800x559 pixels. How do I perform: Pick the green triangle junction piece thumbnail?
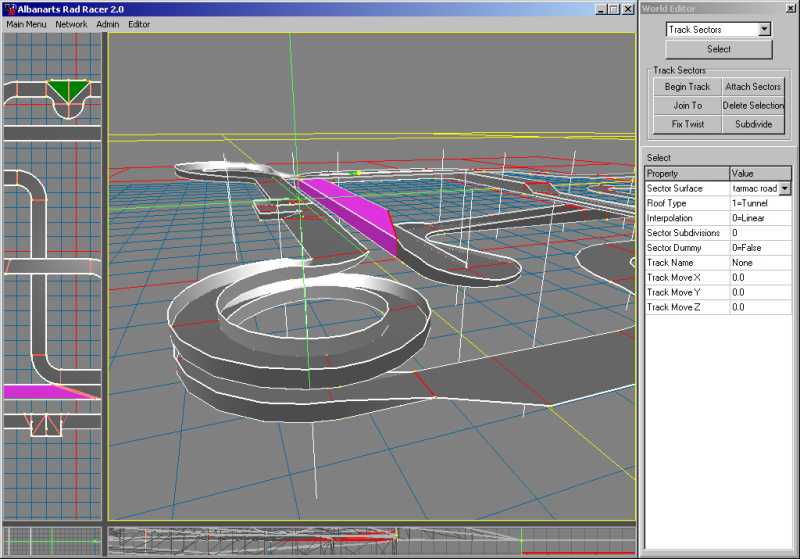coord(68,91)
